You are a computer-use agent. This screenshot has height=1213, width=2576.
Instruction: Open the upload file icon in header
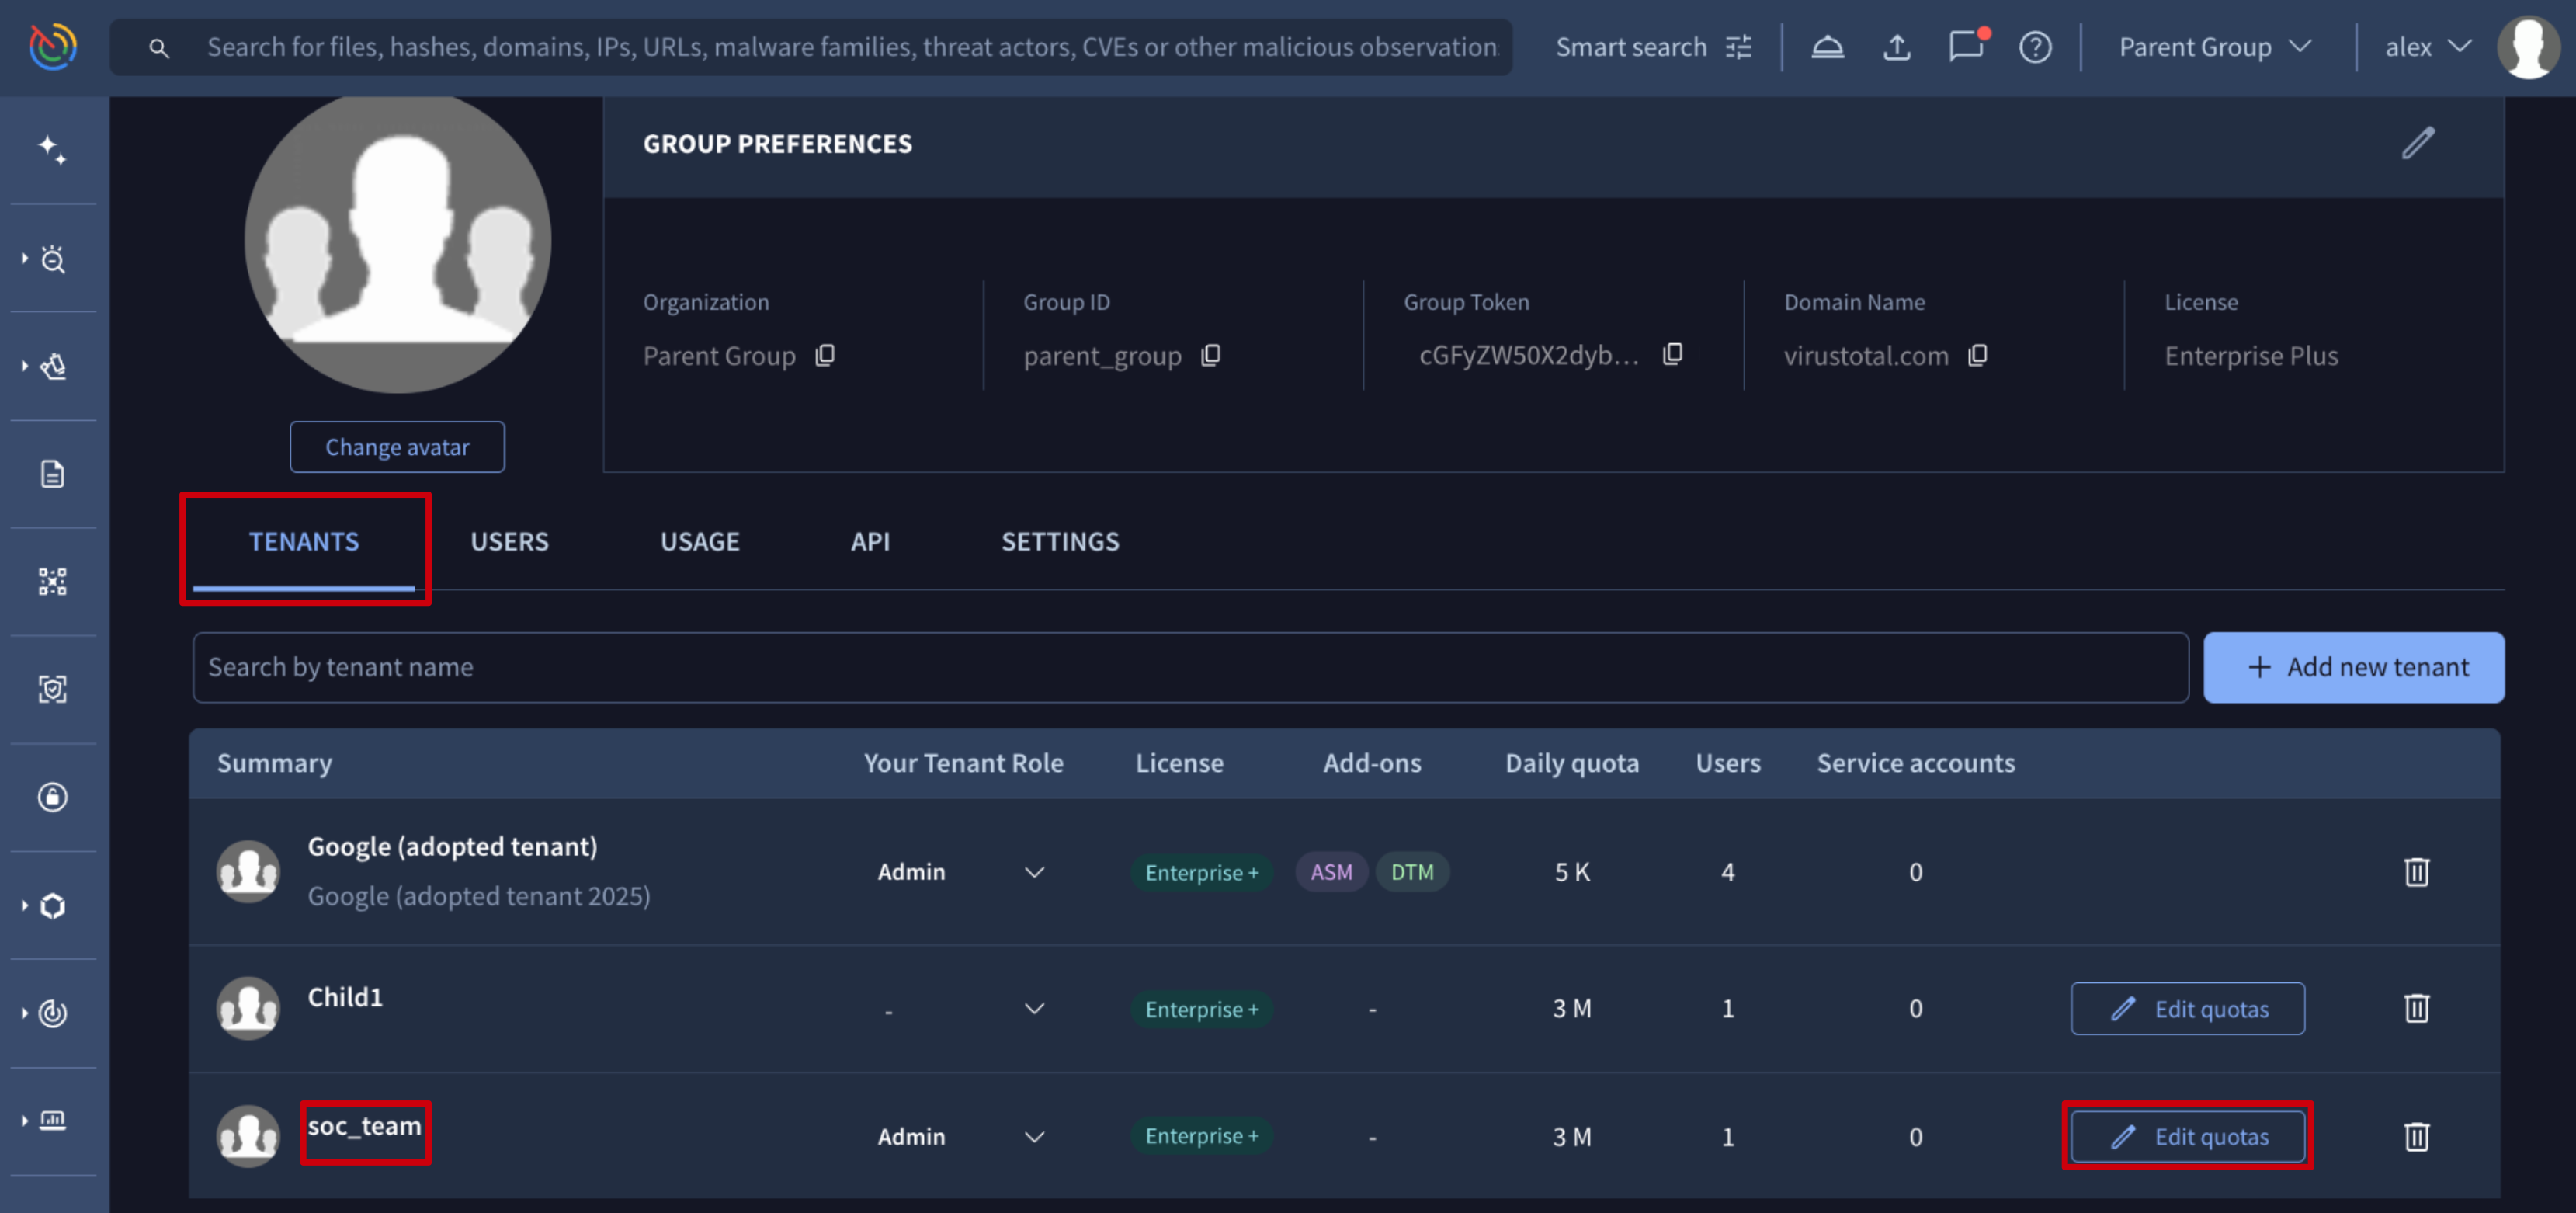(1896, 47)
